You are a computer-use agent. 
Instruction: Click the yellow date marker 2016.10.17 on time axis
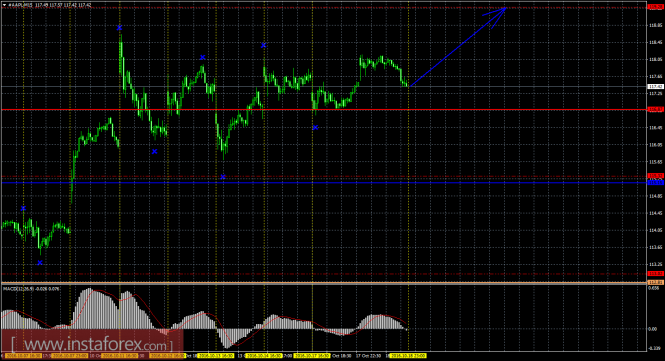pyautogui.click(x=312, y=356)
